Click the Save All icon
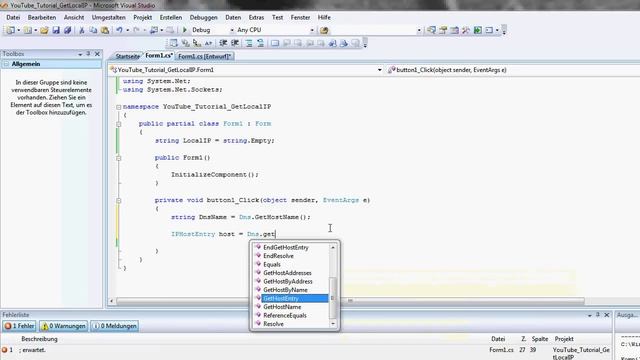Viewport: 640px width, 360px height. click(x=67, y=30)
